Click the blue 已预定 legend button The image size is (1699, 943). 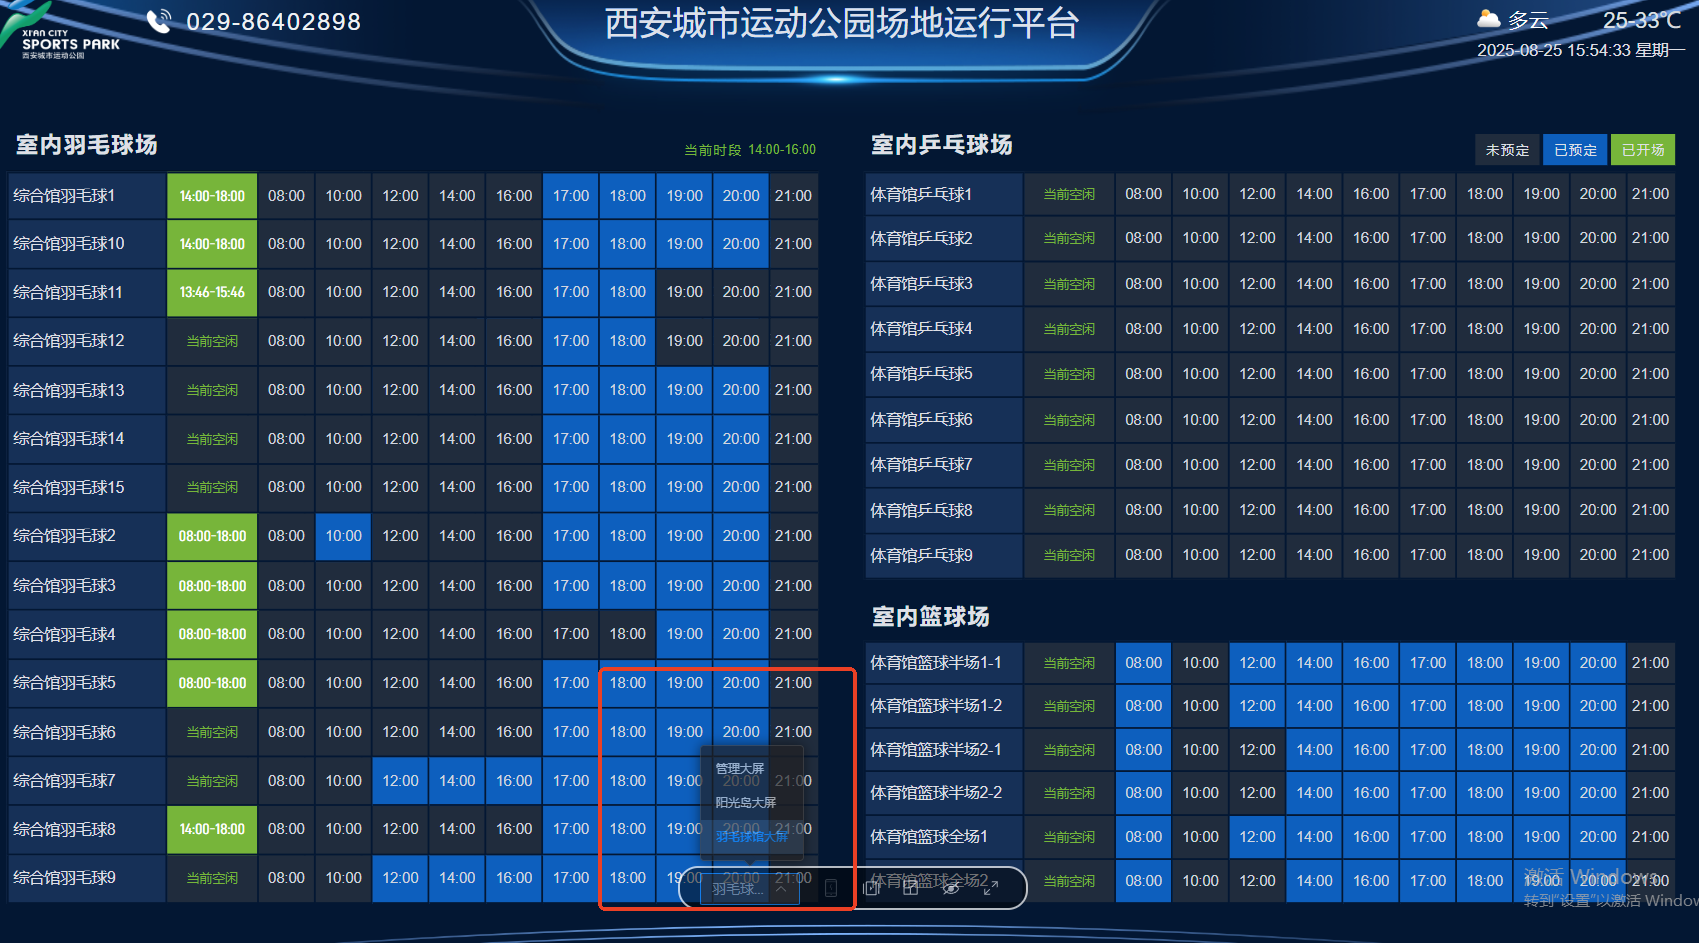[x=1575, y=150]
